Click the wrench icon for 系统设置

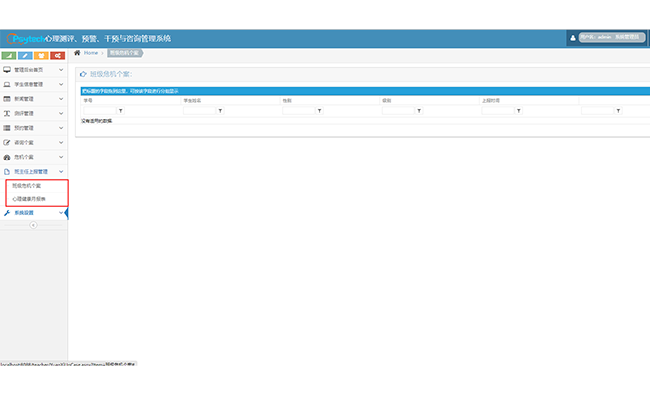(x=7, y=213)
